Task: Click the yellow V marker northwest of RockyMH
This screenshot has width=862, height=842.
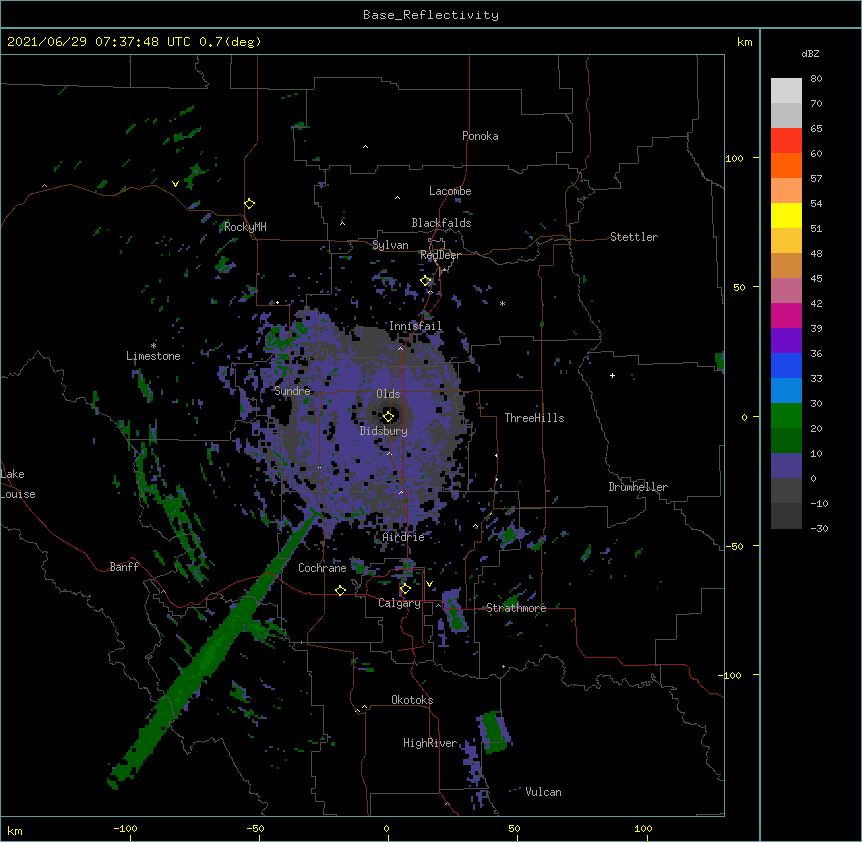Action: [x=175, y=184]
